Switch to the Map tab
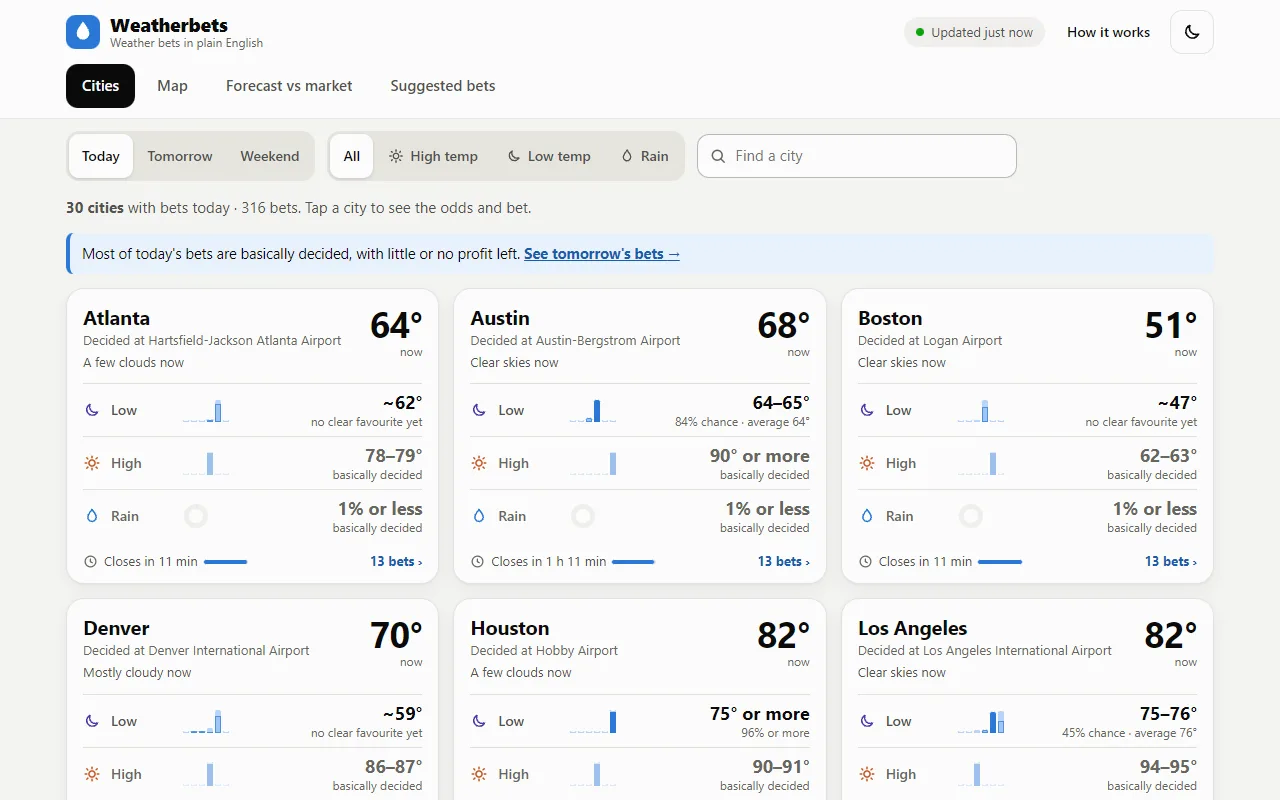Image resolution: width=1280 pixels, height=800 pixels. 172,86
